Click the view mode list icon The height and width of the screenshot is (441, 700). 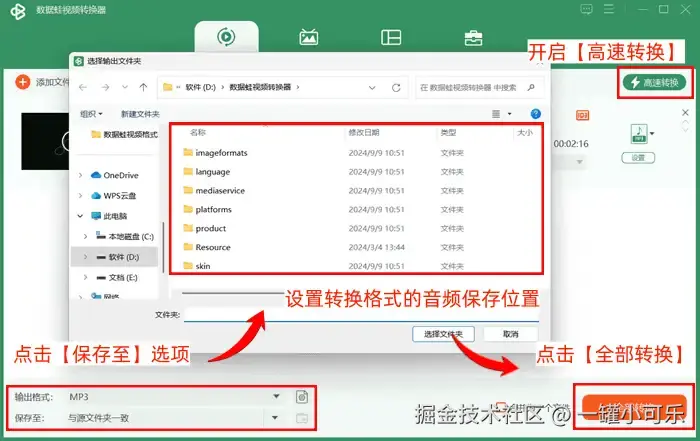[496, 114]
